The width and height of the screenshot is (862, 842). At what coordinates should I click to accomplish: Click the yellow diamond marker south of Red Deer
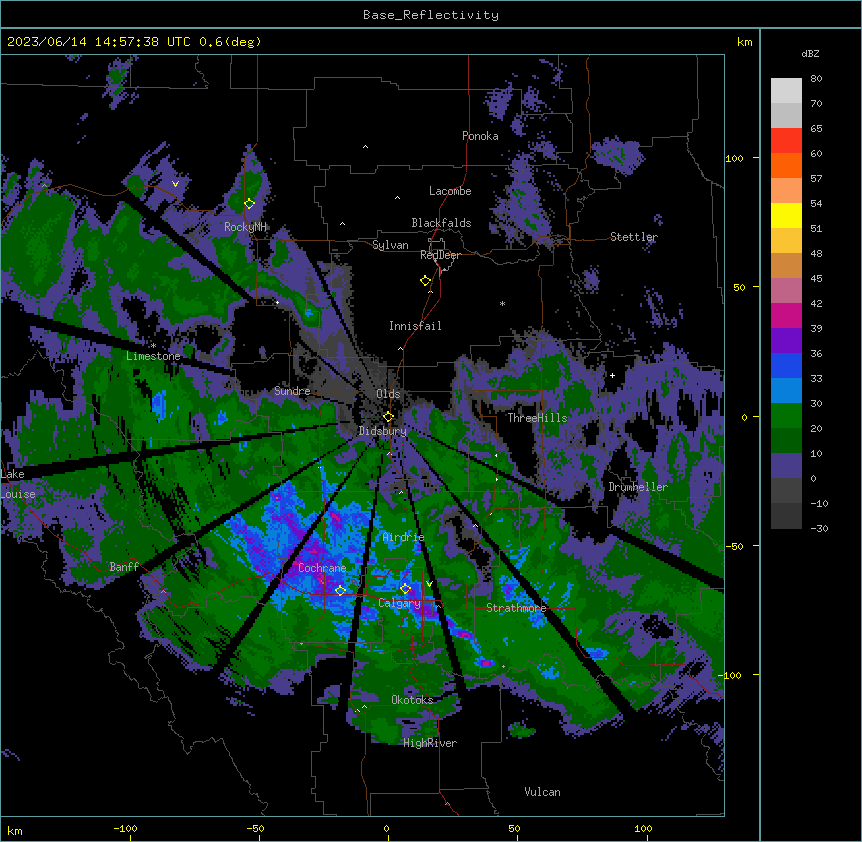coord(425,281)
